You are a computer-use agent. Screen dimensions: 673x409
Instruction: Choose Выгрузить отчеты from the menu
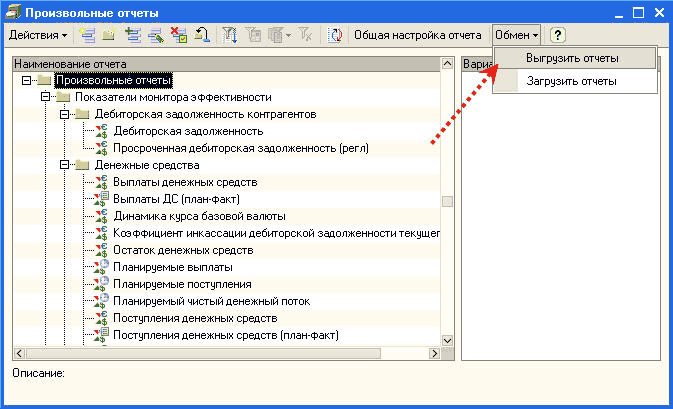tap(572, 59)
